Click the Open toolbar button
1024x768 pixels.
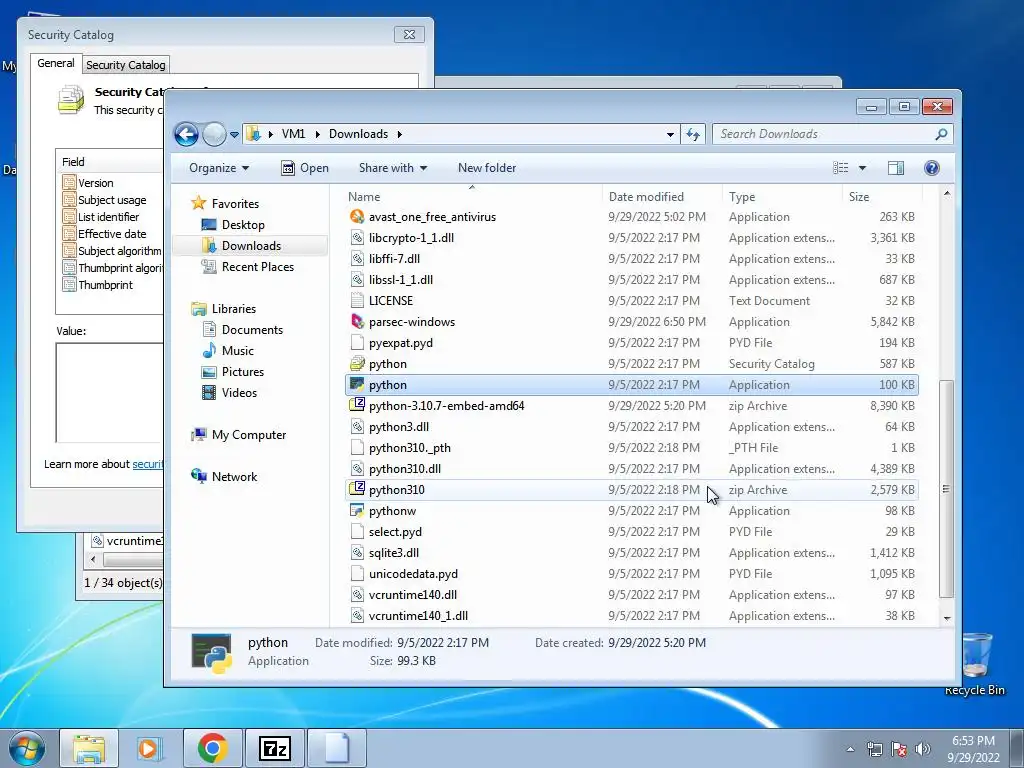point(305,168)
